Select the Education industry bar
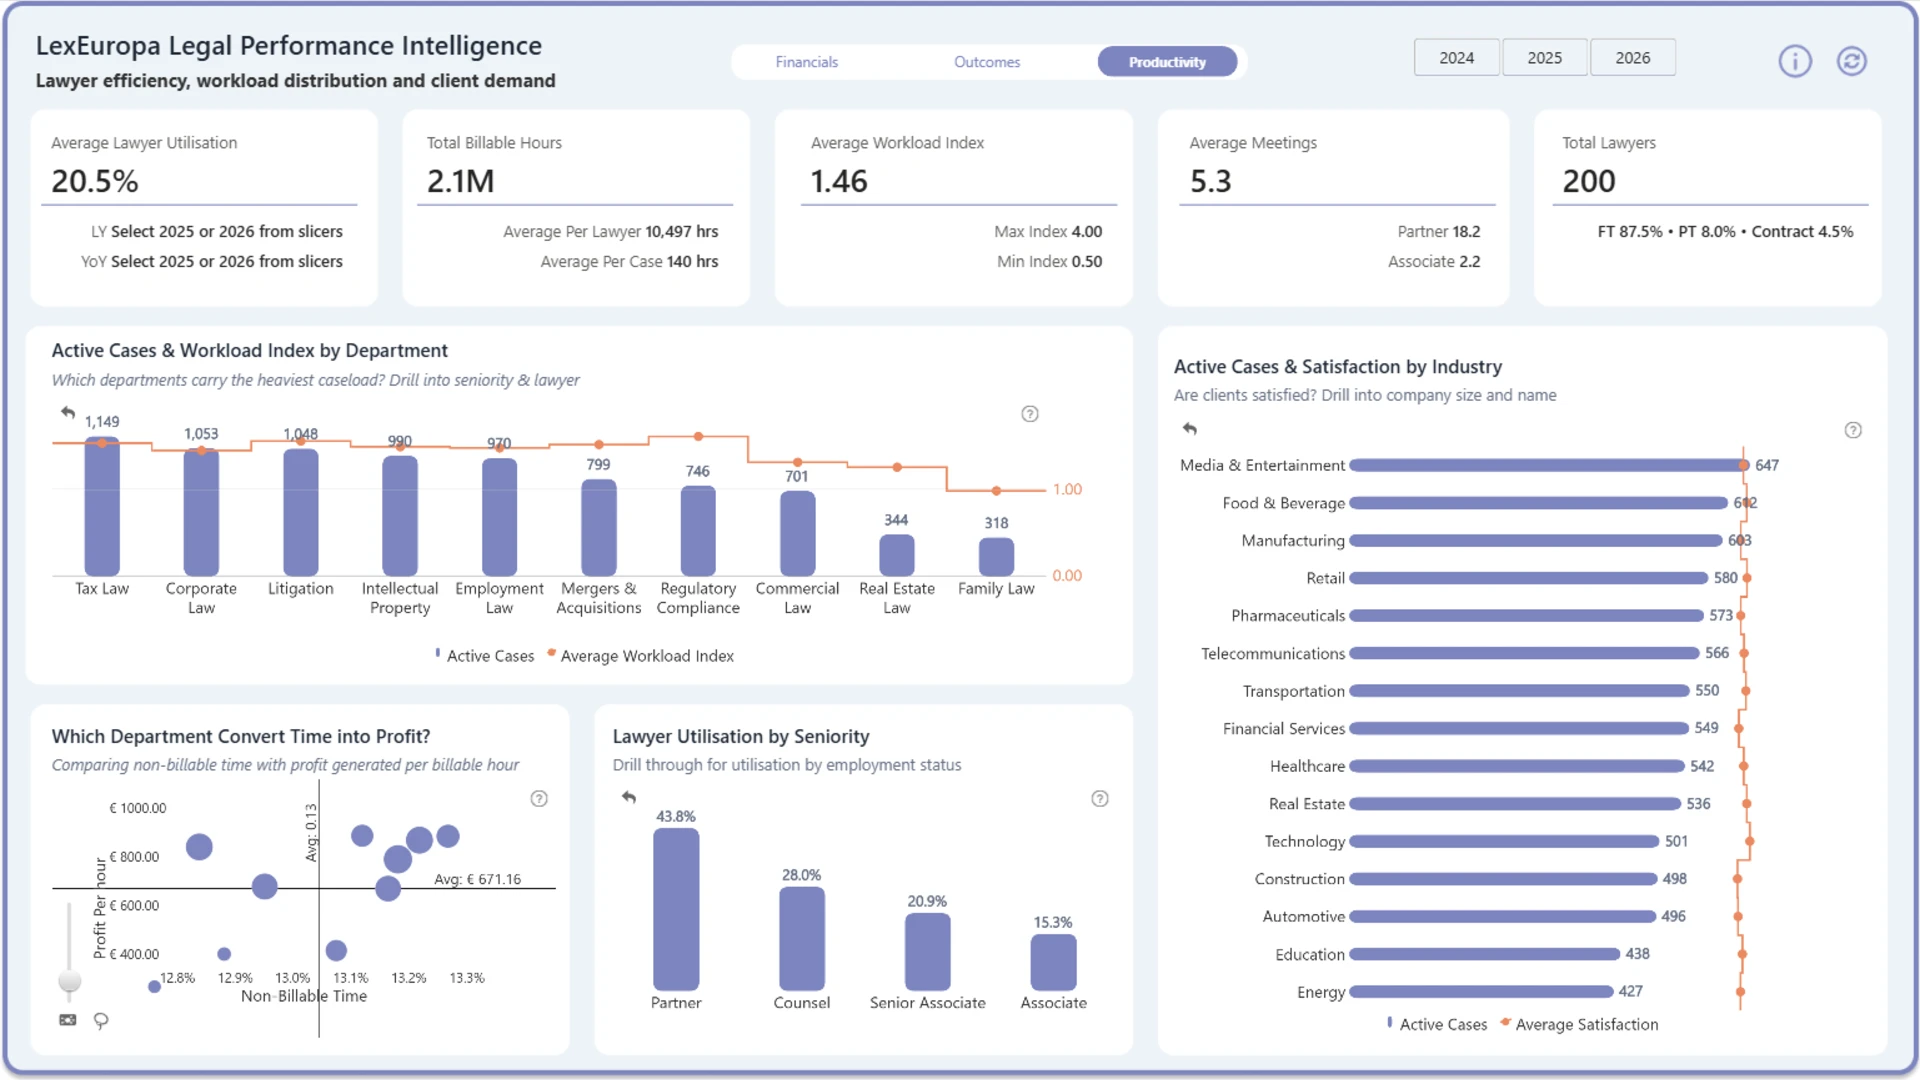The width and height of the screenshot is (1920, 1080). pyautogui.click(x=1485, y=954)
